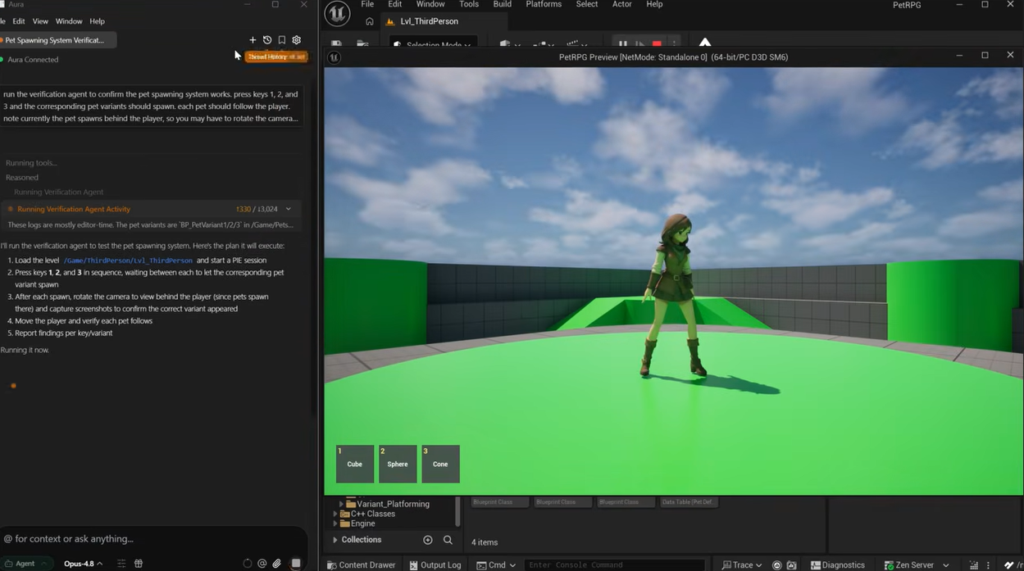Click the /Game/ThirdPerson/Lvl_ThirdPerson path link
Viewport: 1024px width, 571px height.
(x=128, y=260)
